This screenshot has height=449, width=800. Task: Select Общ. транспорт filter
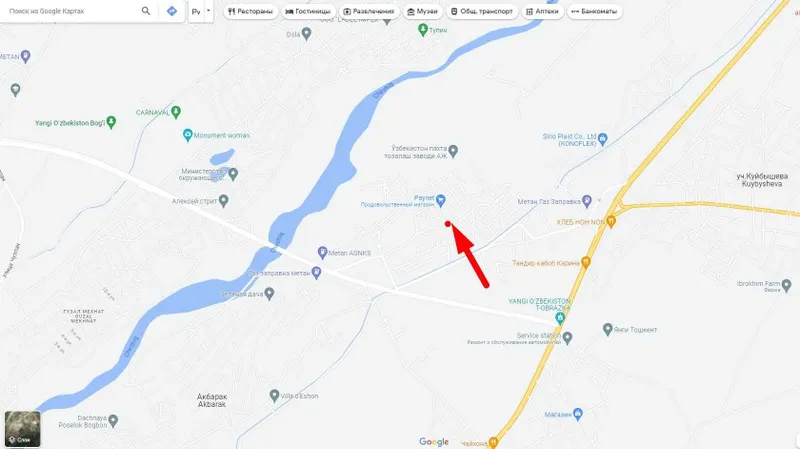coord(482,11)
